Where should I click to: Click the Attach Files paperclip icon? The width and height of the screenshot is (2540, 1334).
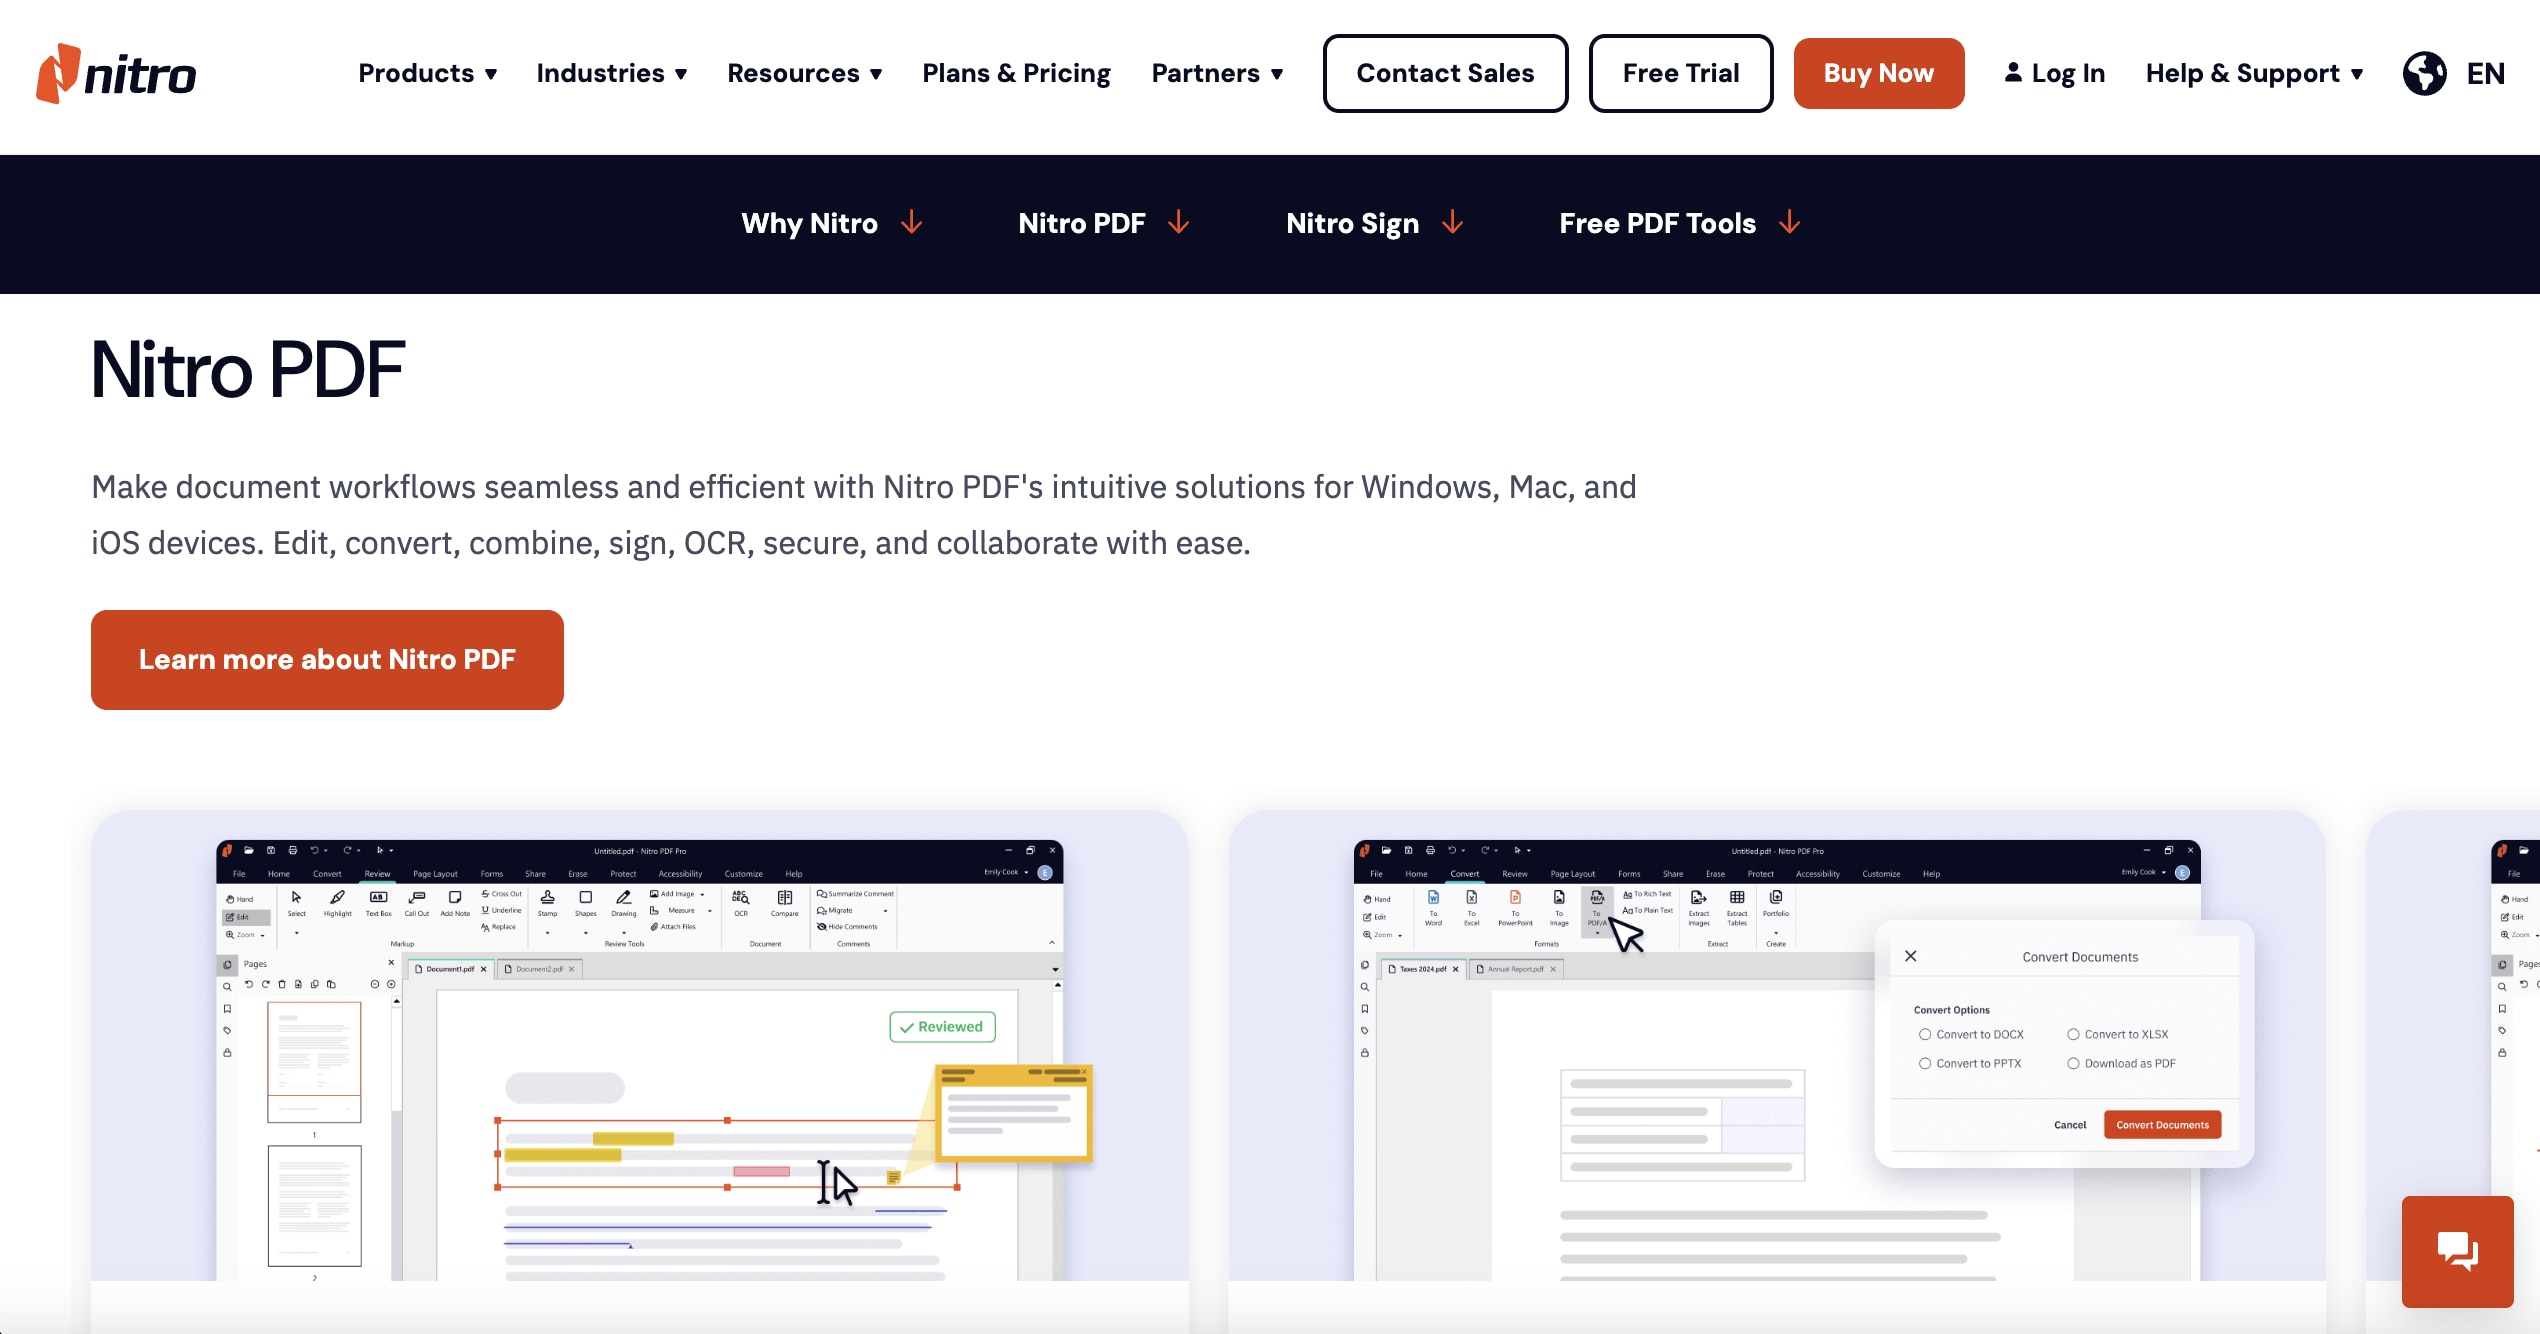tap(654, 927)
